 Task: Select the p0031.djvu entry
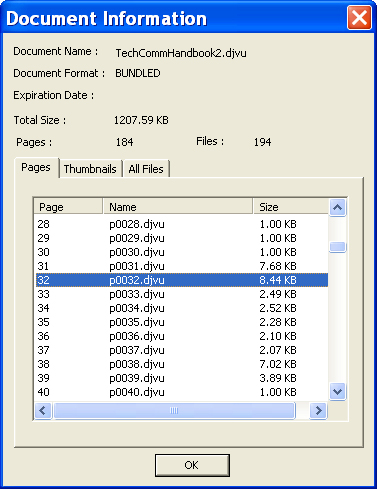[182, 266]
